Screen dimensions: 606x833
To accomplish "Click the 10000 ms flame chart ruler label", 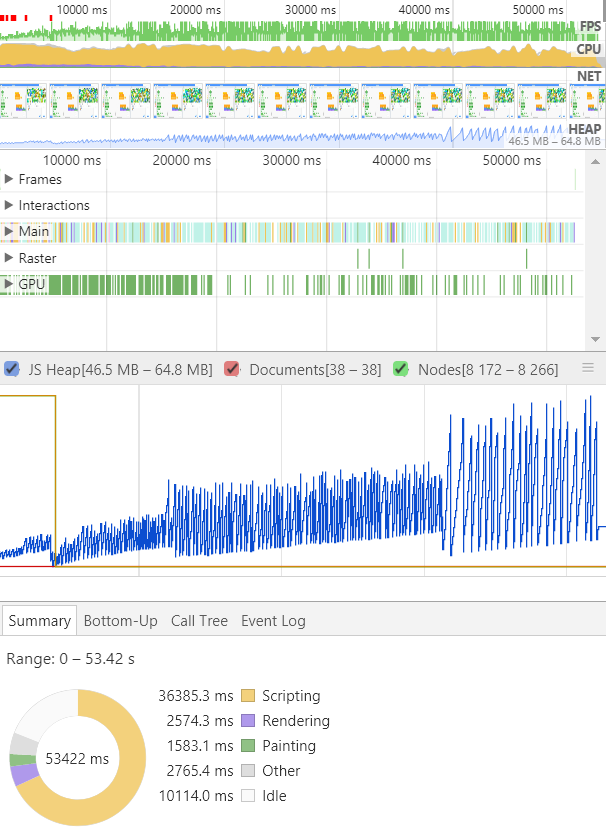I will point(72,160).
